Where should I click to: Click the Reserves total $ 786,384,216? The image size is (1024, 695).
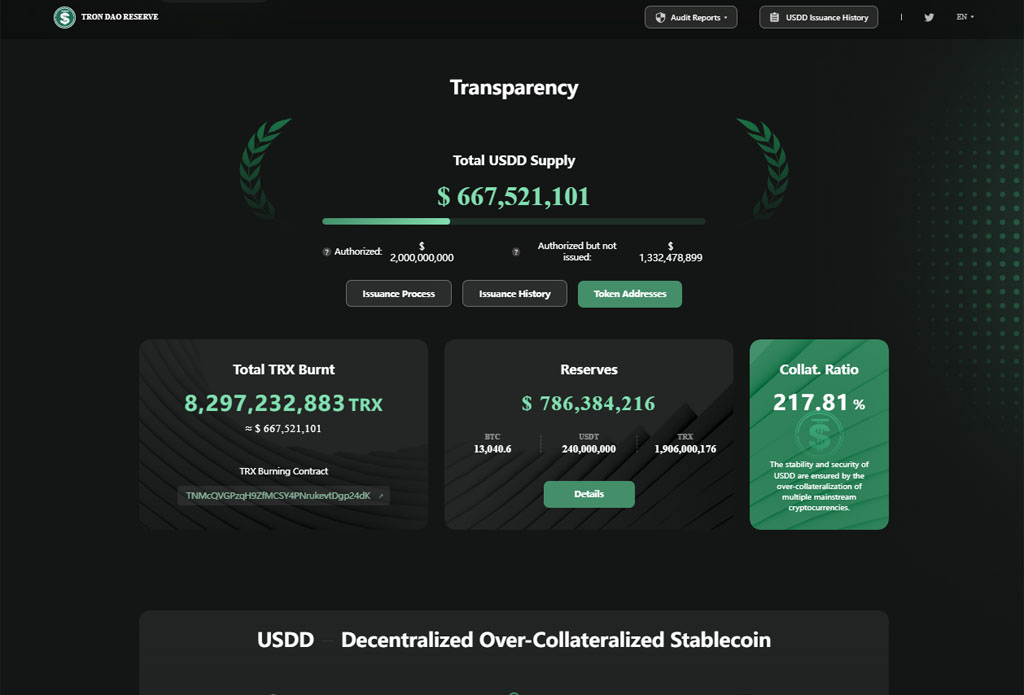click(x=588, y=404)
